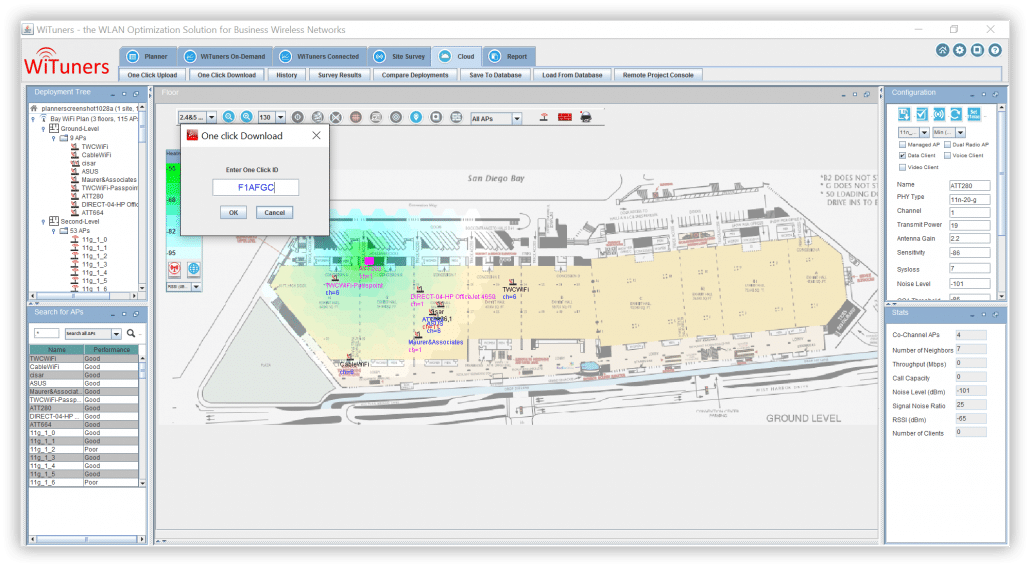Select the Cloud tab
The image size is (1030, 567).
(x=457, y=57)
